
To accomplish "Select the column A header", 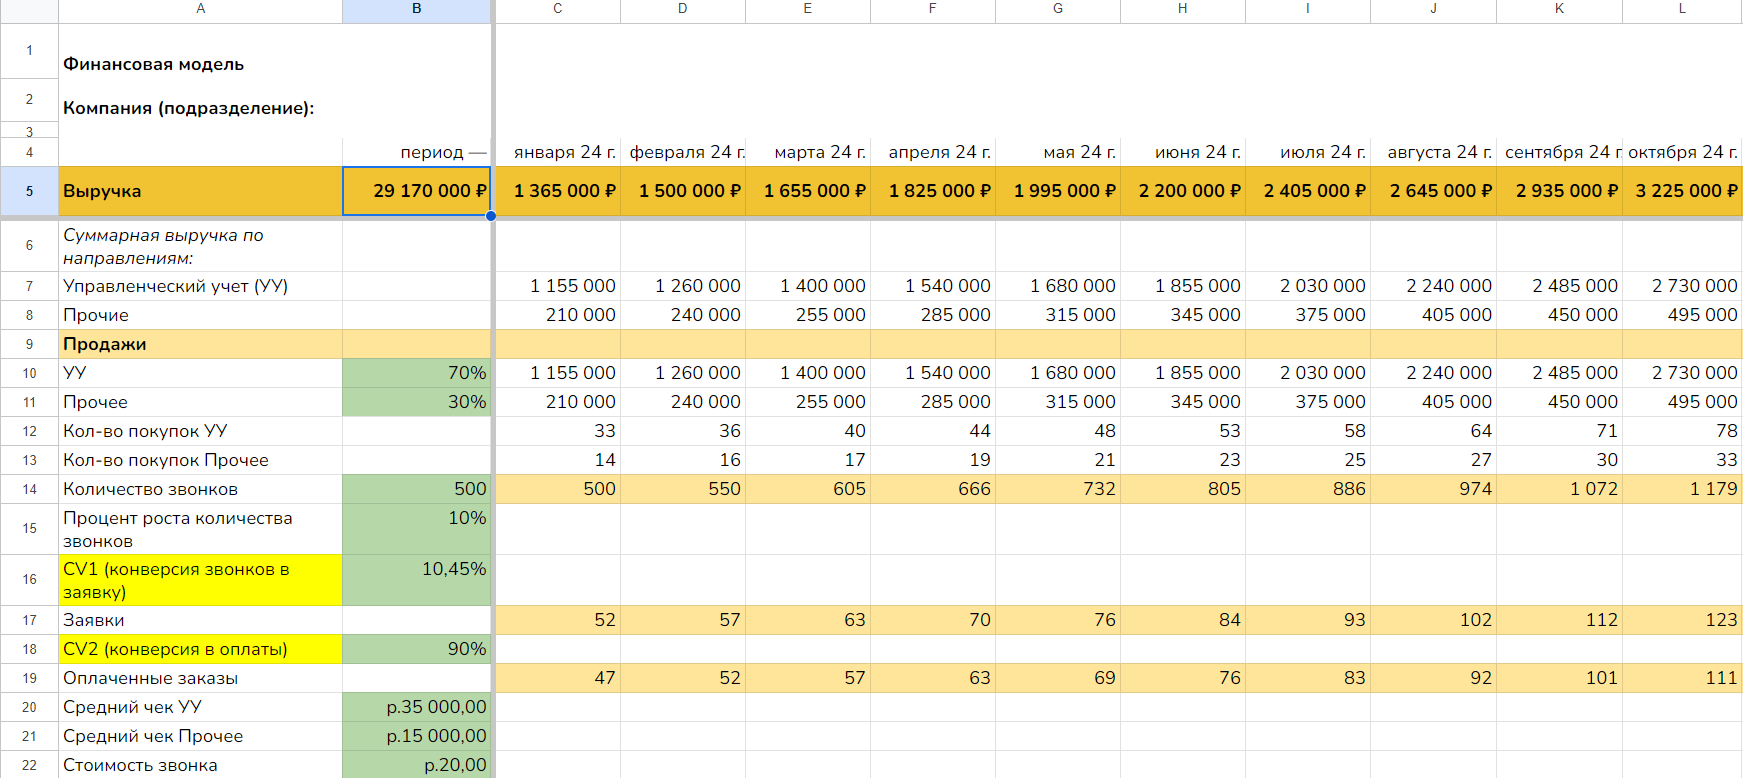I will [x=200, y=9].
